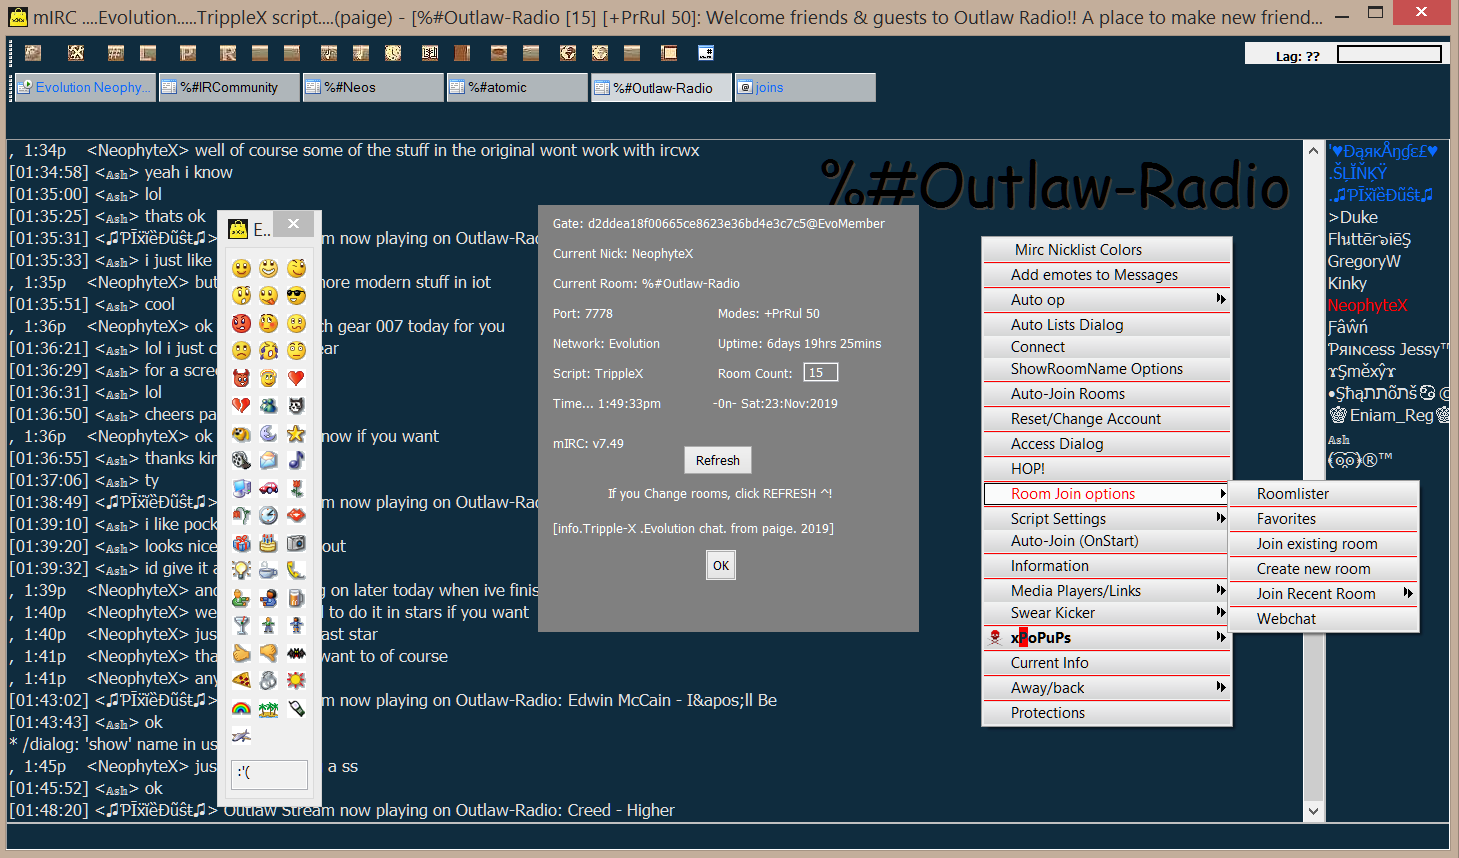Screen dimensions: 1459x858
Task: Pick the sunglasses smiley emoticon
Action: [x=297, y=296]
